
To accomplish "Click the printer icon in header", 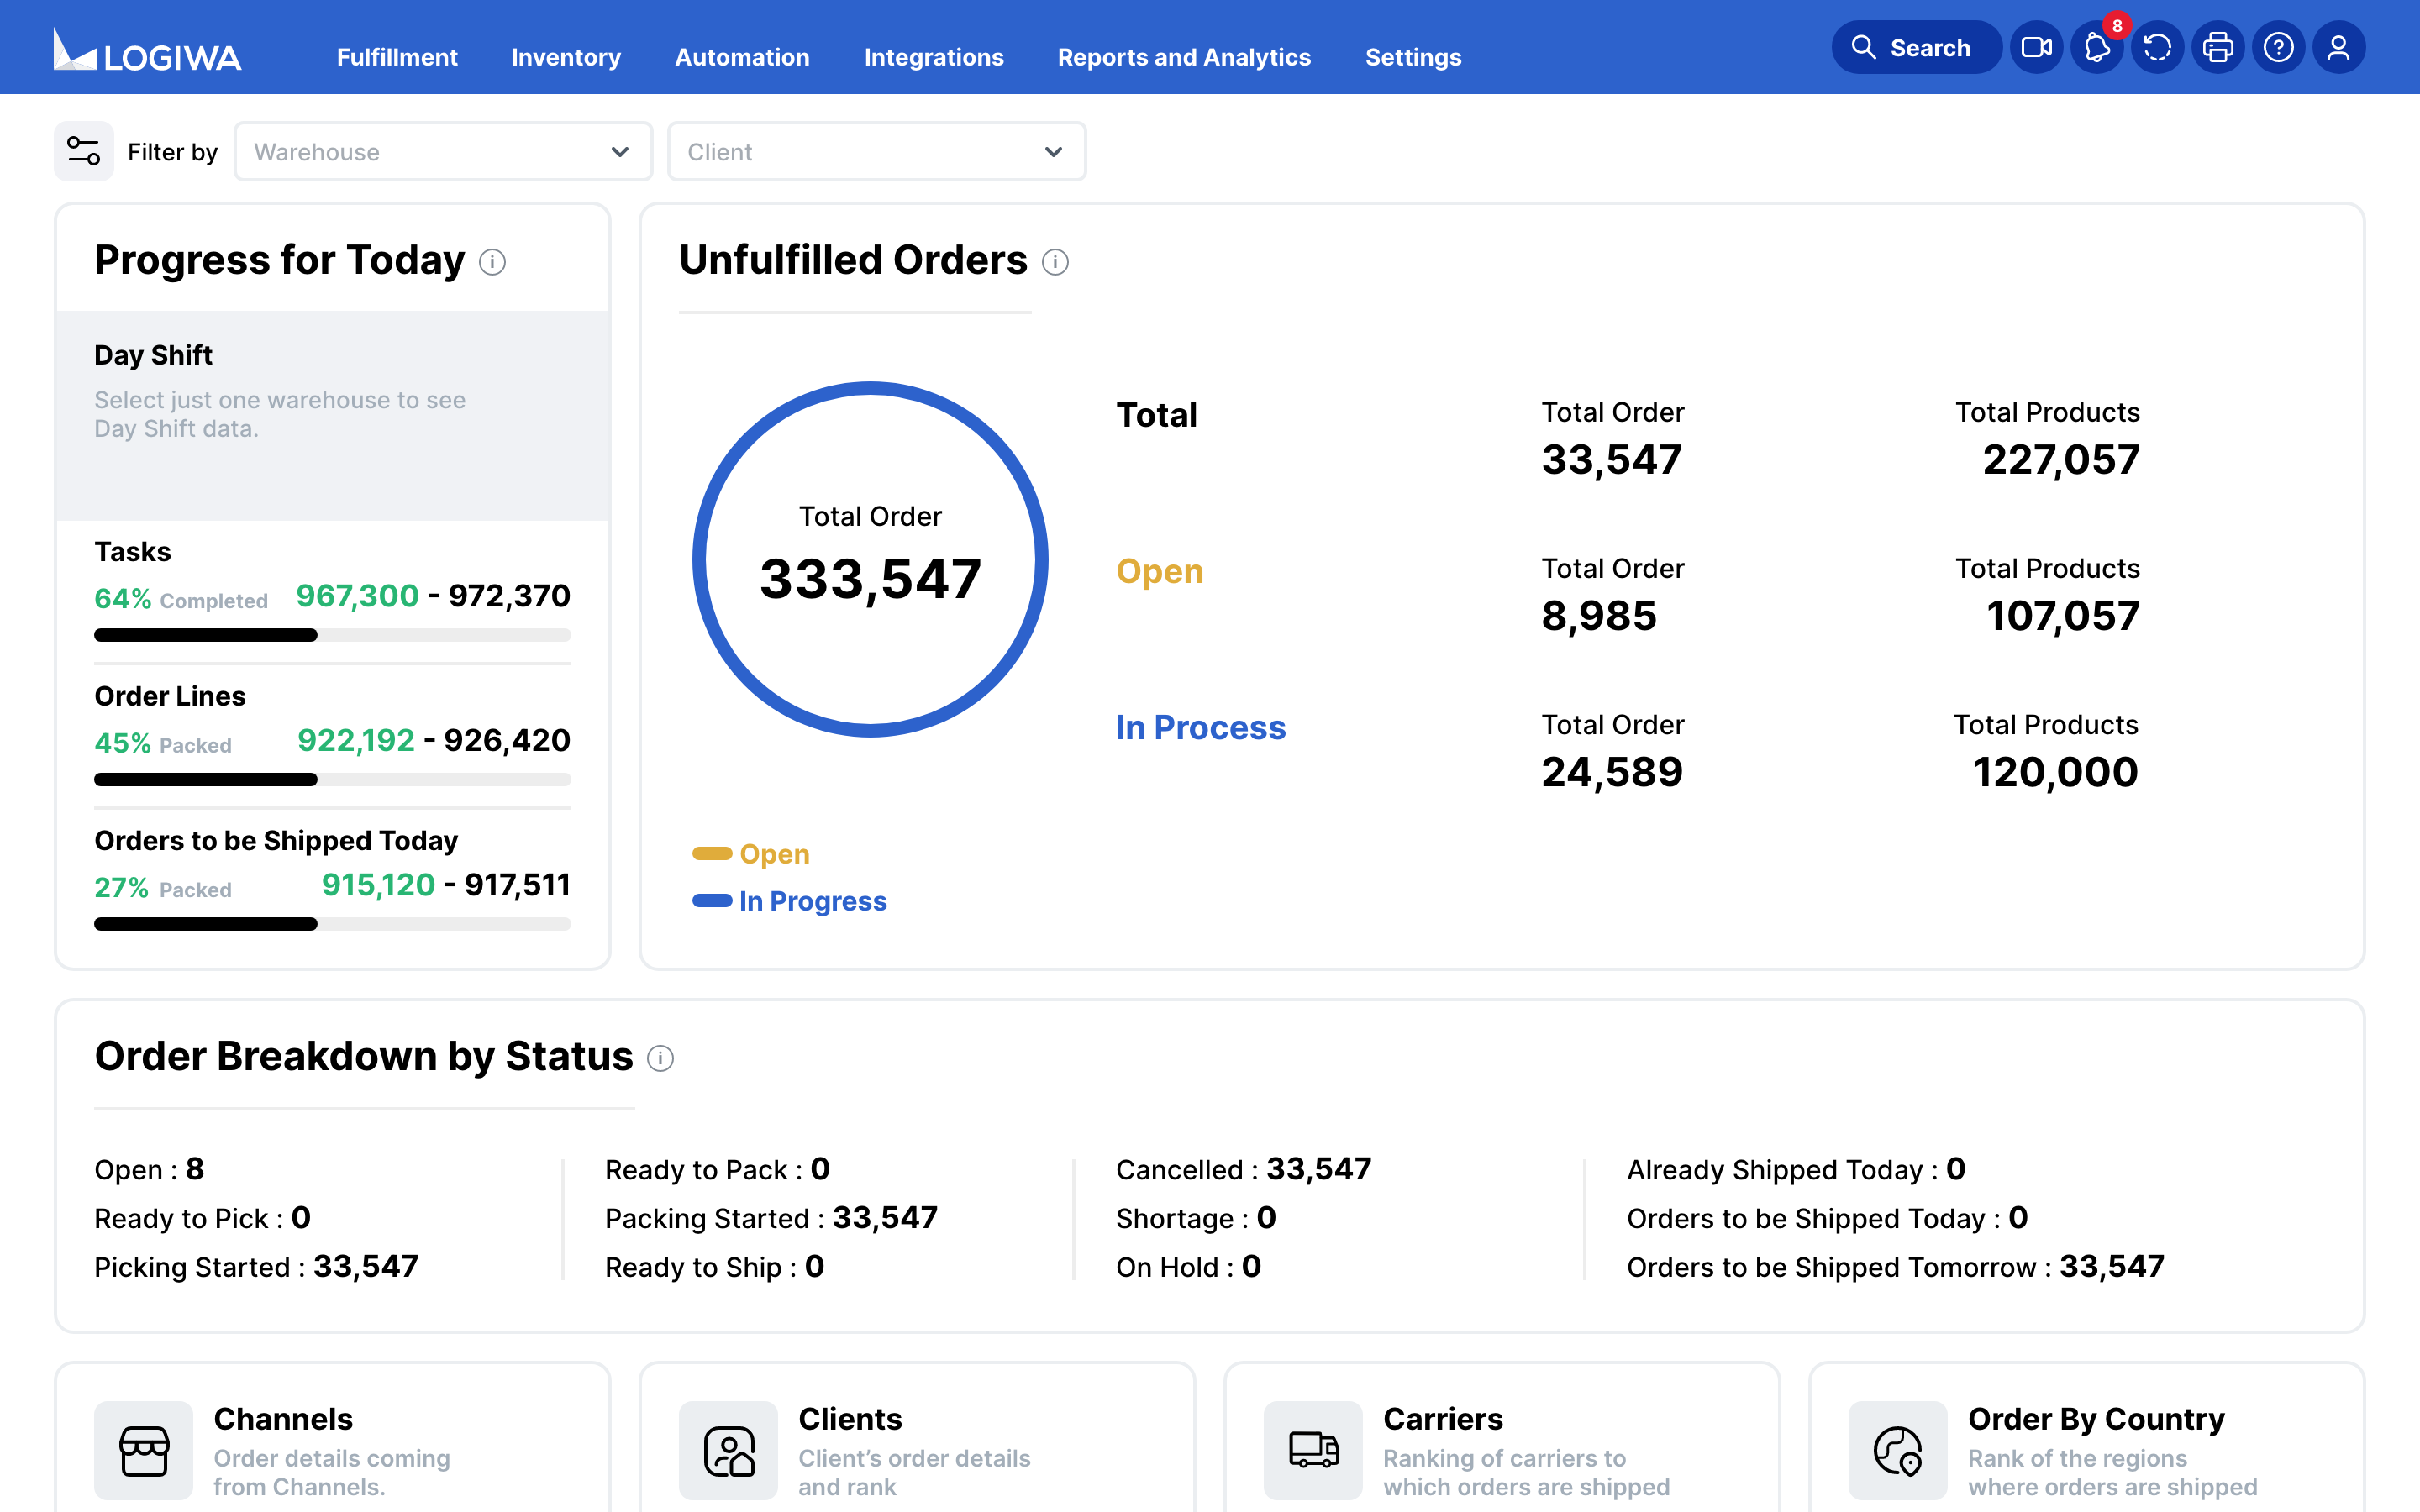I will [2218, 47].
